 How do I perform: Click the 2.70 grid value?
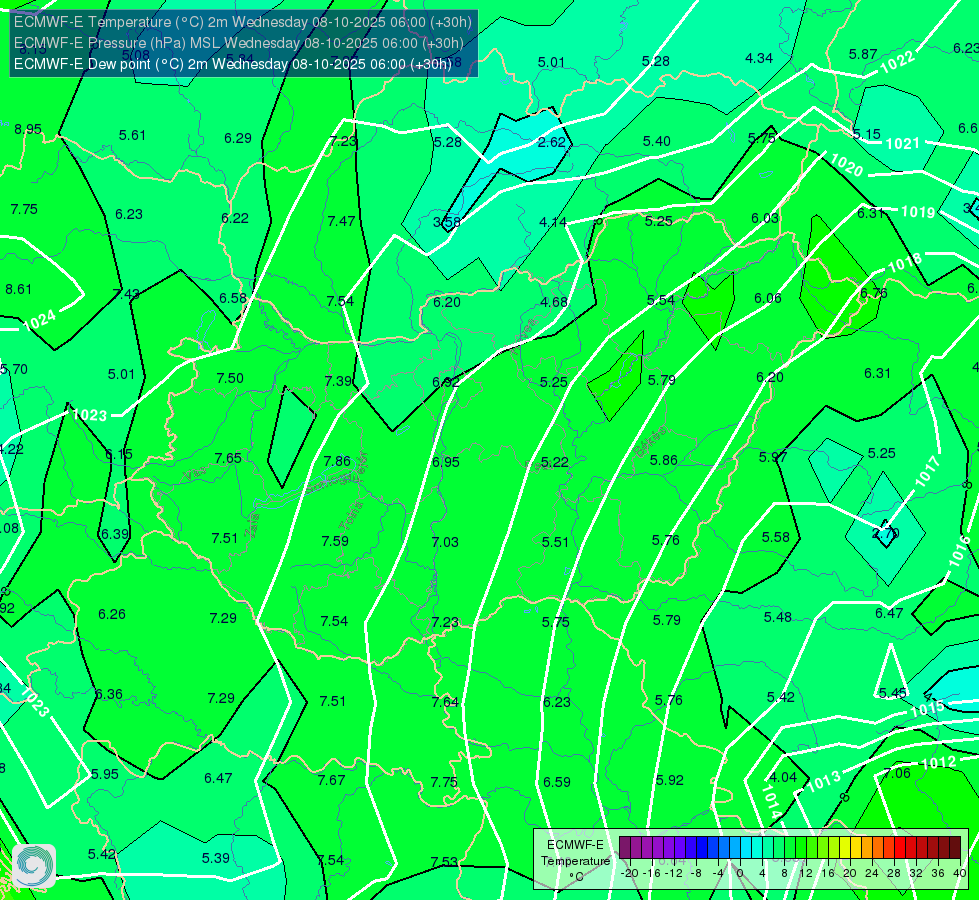pos(885,533)
